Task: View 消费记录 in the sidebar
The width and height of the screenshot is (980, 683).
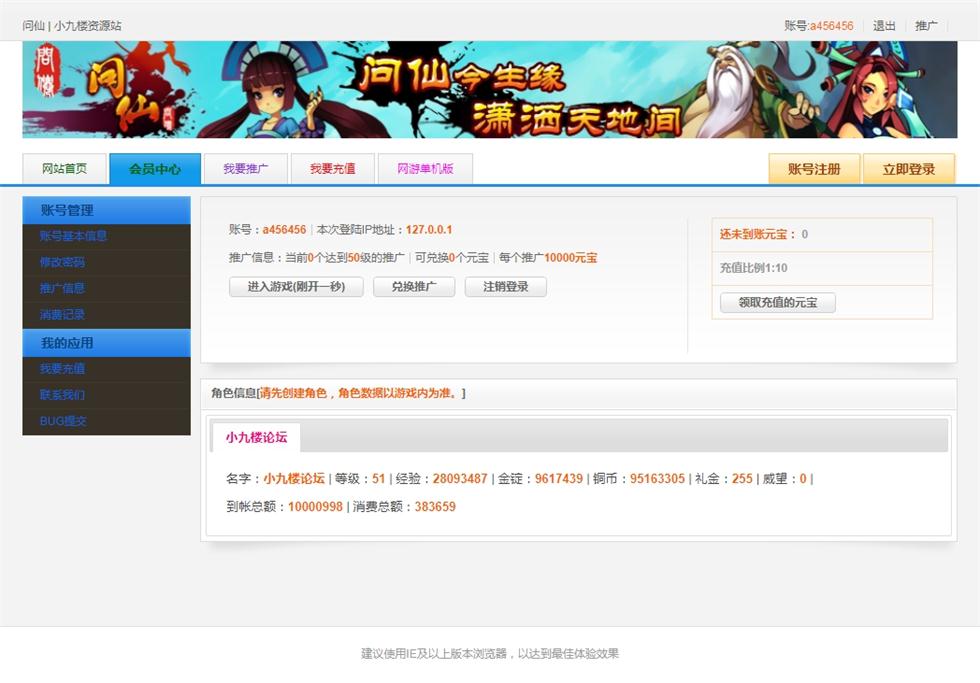Action: pyautogui.click(x=62, y=314)
